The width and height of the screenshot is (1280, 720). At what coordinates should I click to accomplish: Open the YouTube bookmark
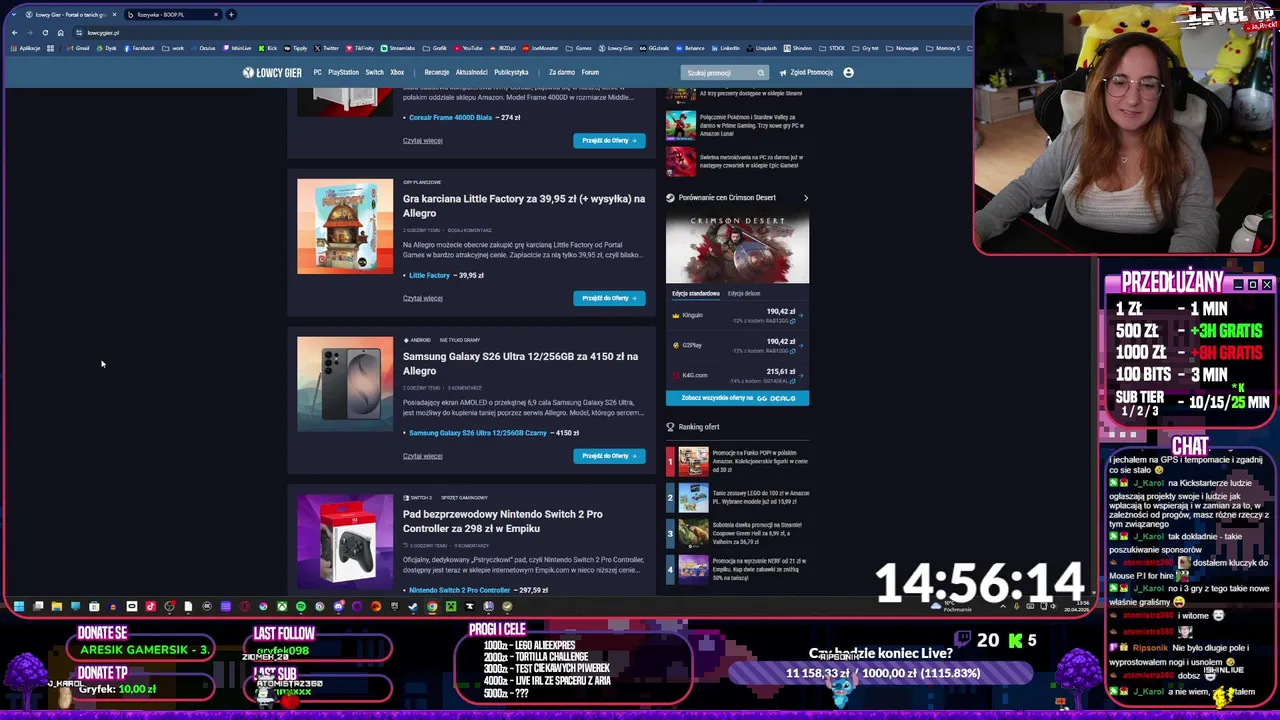[469, 48]
